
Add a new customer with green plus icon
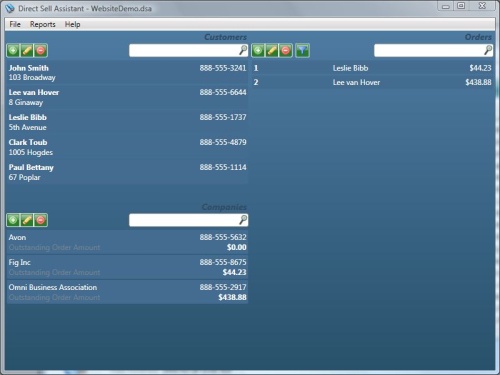click(x=13, y=51)
